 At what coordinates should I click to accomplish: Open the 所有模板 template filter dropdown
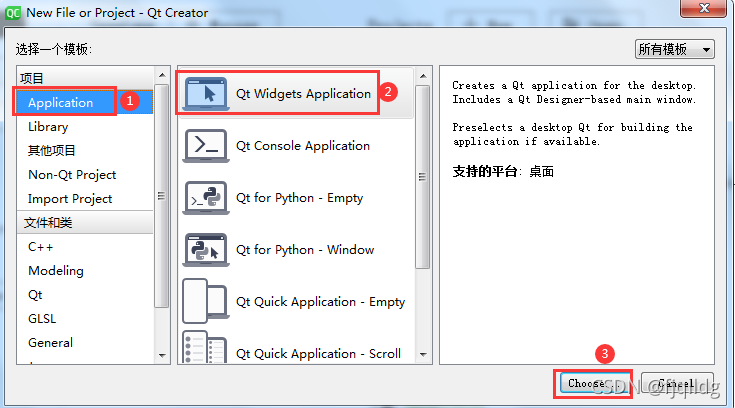pos(675,49)
